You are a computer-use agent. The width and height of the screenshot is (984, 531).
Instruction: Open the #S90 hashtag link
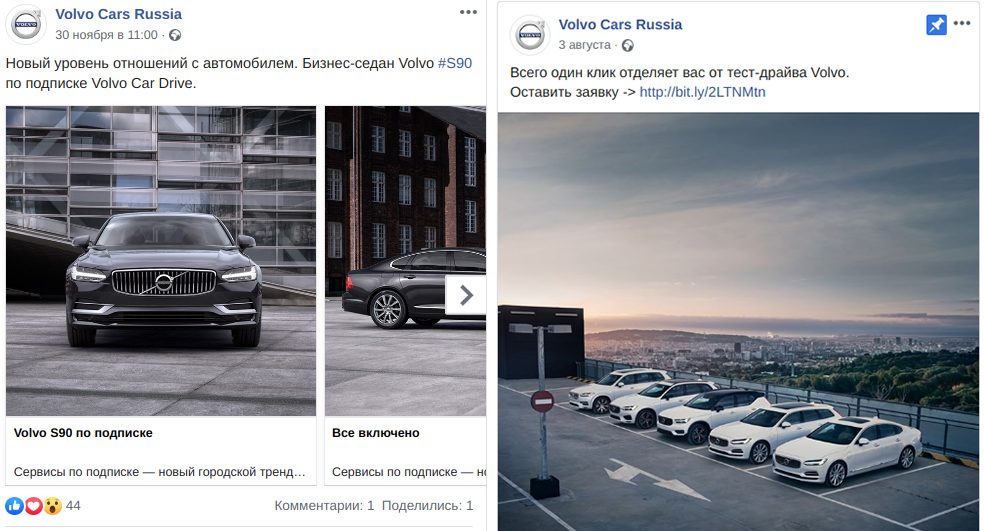pos(455,63)
